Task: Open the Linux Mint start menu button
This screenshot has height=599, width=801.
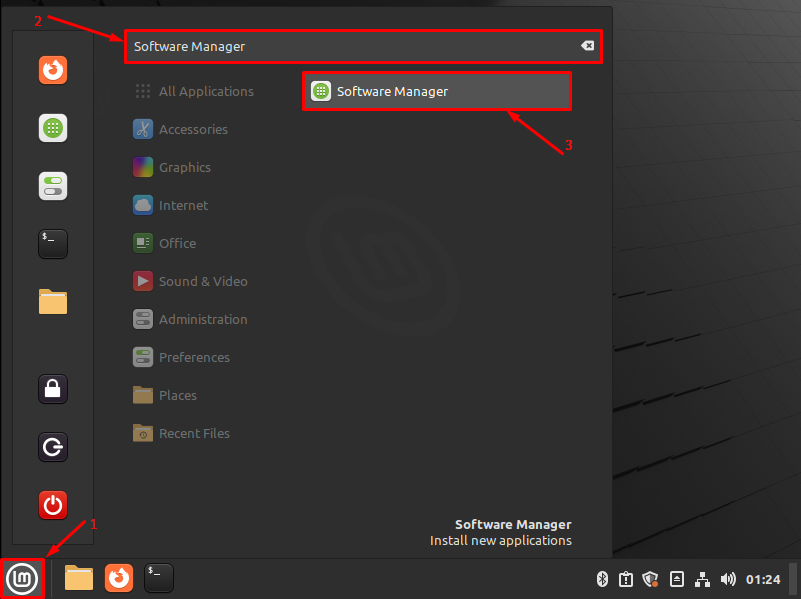Action: pos(23,578)
